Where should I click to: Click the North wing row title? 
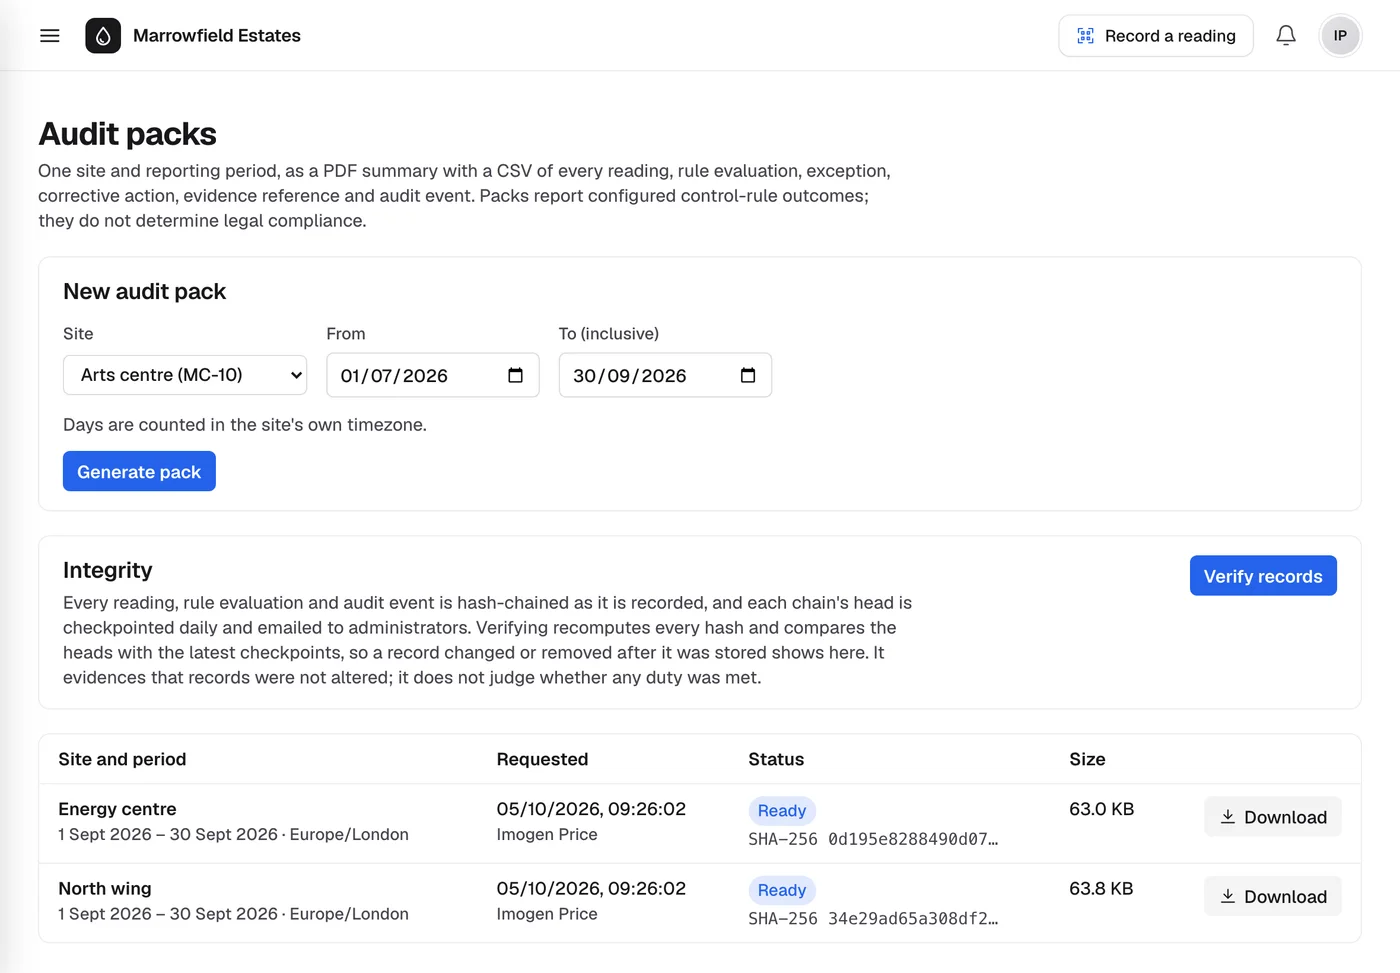click(105, 888)
